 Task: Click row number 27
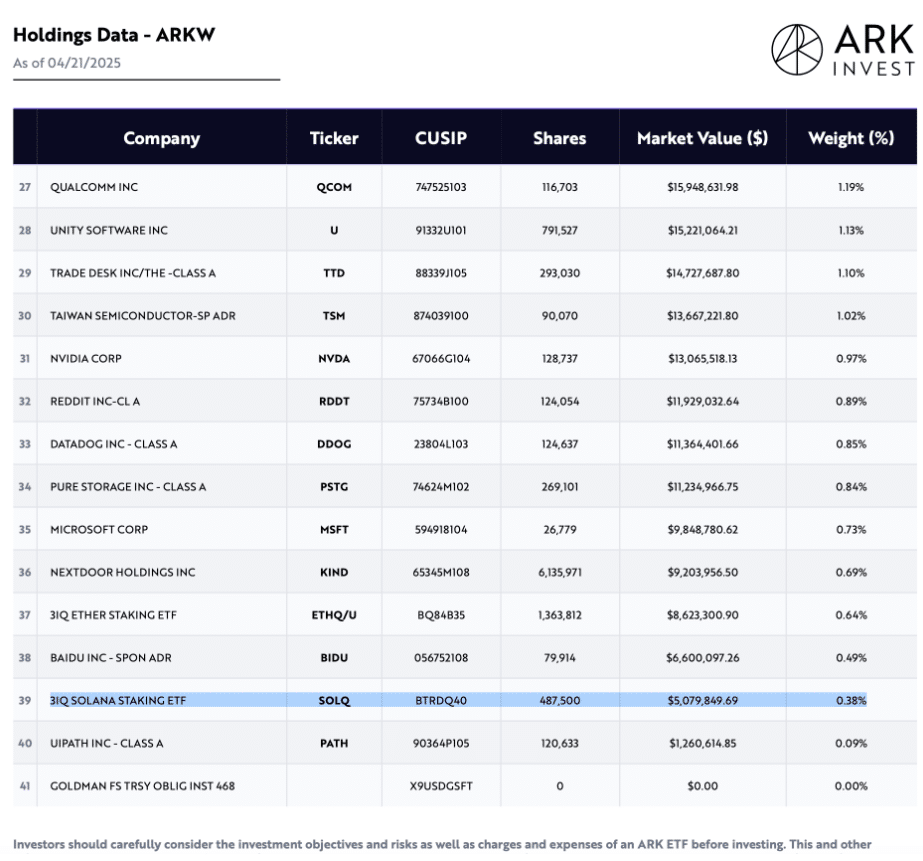25,187
